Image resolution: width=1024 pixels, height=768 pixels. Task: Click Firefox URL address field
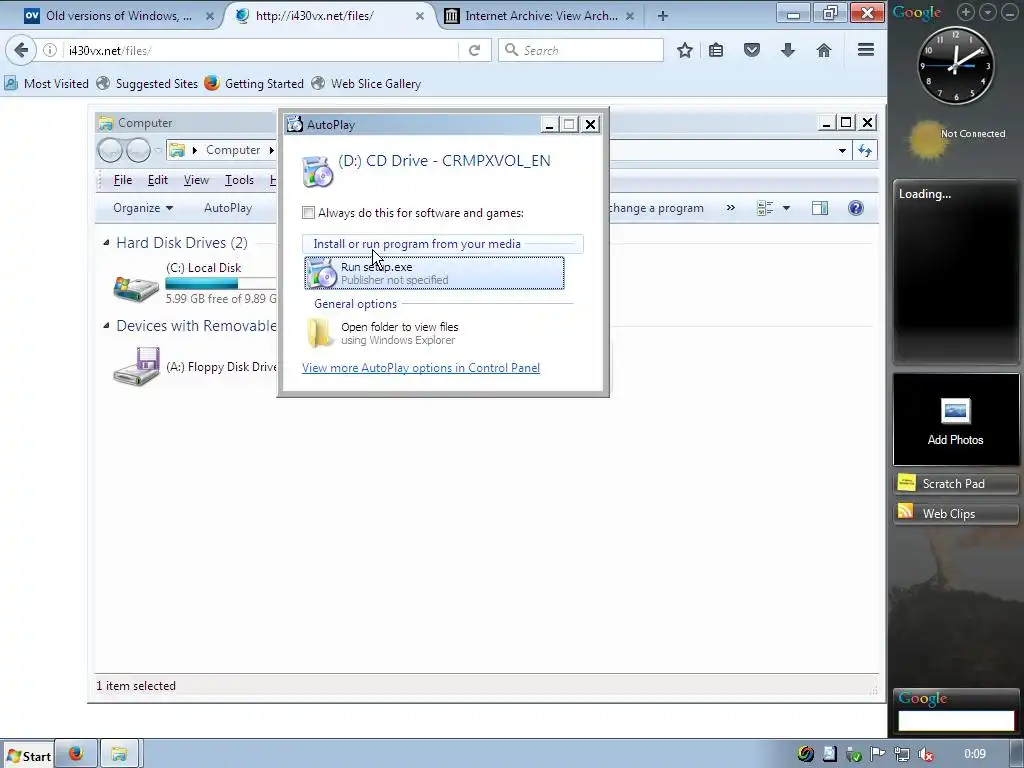coord(261,50)
